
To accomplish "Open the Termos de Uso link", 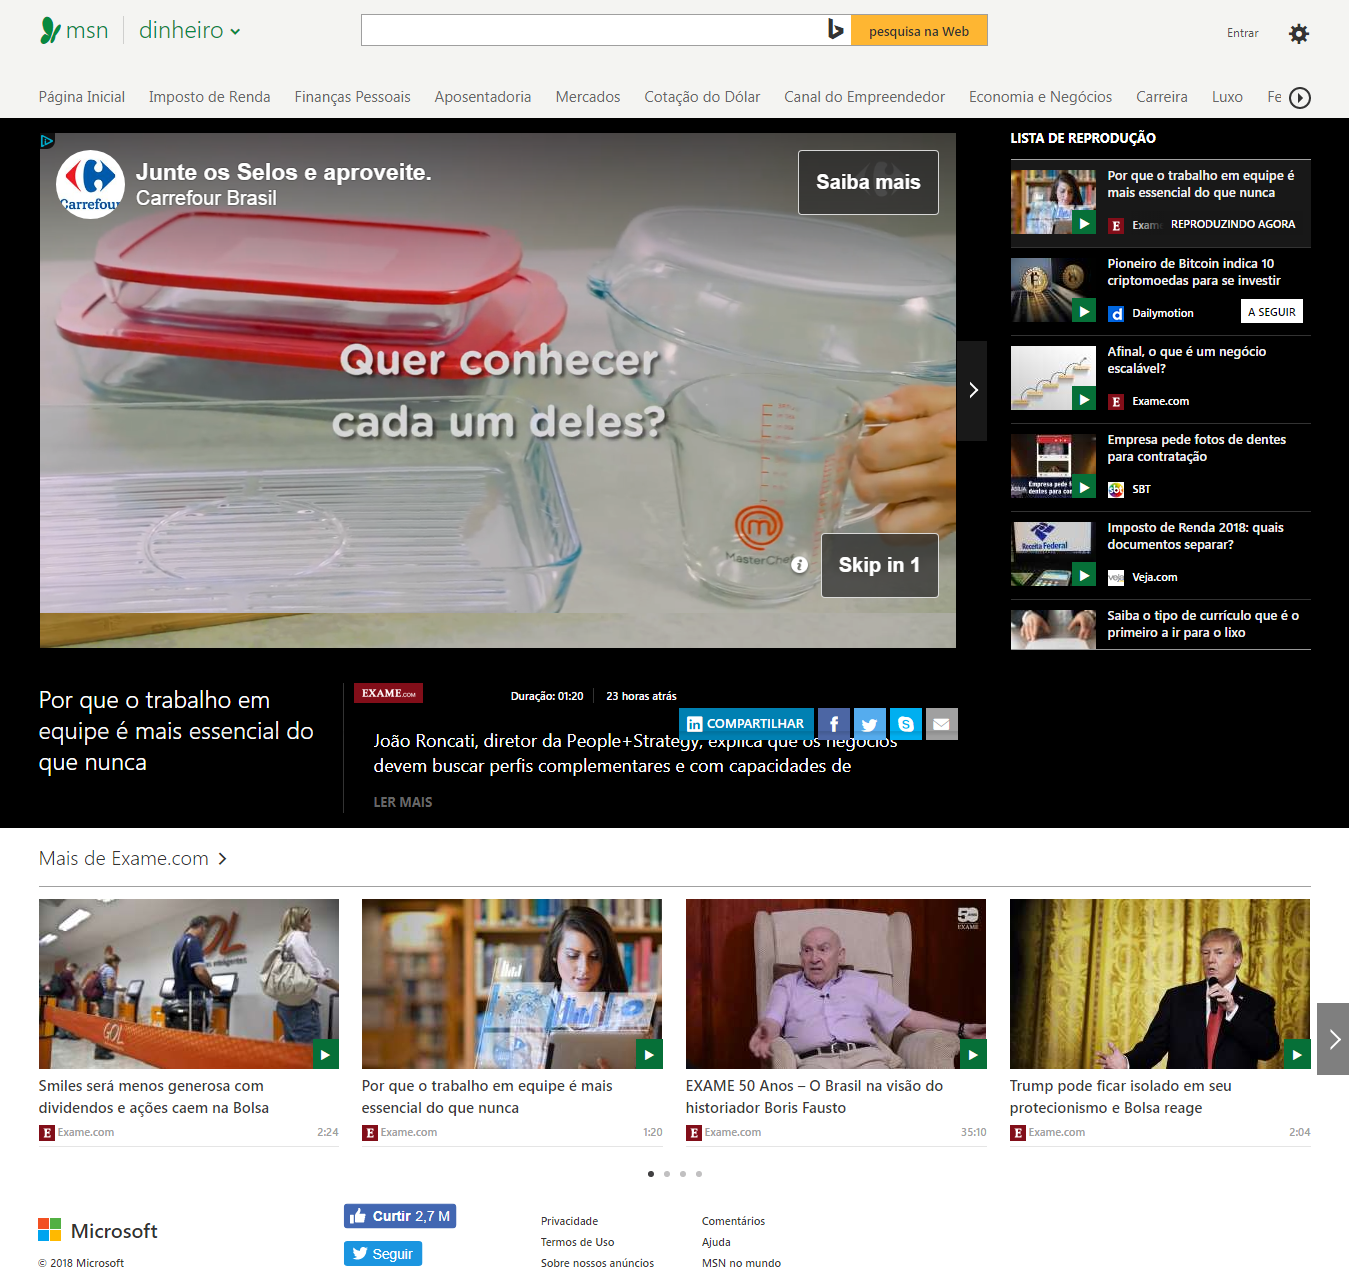I will tap(577, 1242).
